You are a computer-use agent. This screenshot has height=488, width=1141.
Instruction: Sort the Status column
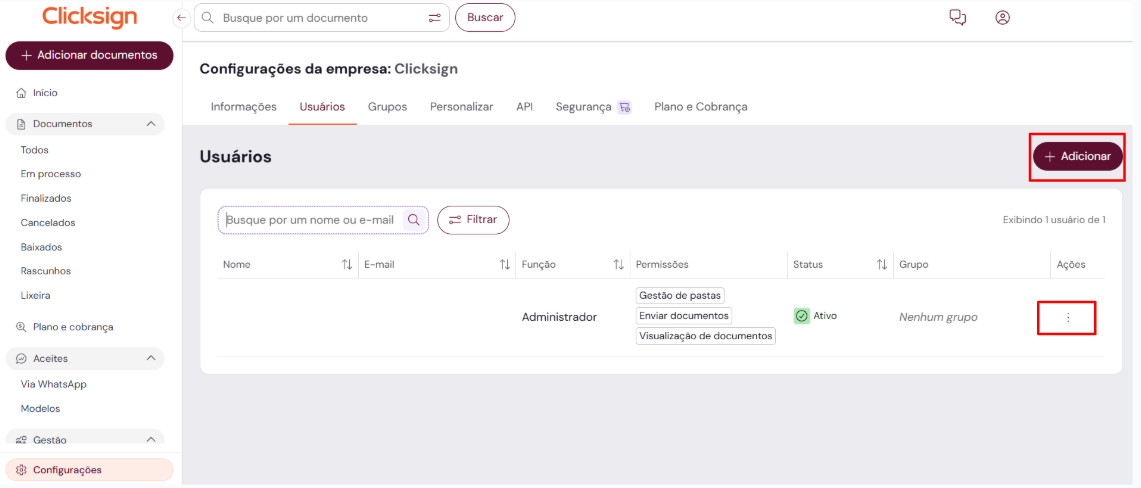(x=882, y=265)
